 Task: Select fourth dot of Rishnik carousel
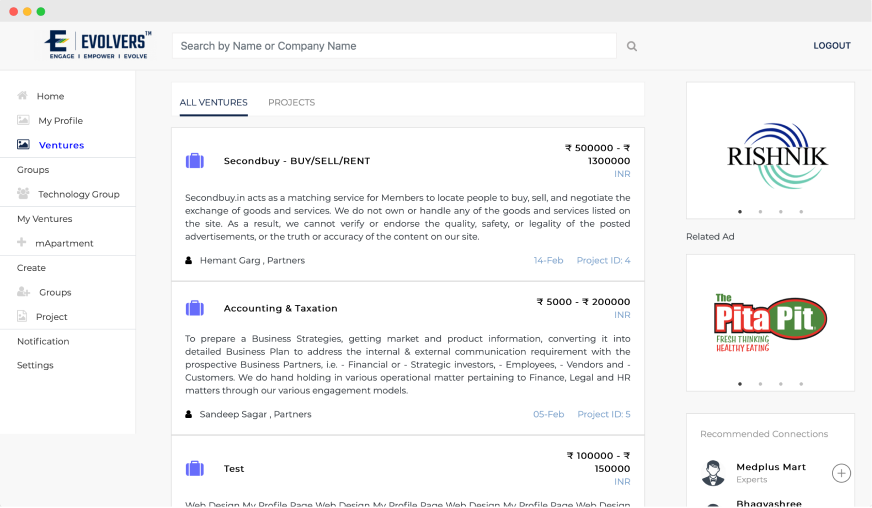pyautogui.click(x=801, y=211)
